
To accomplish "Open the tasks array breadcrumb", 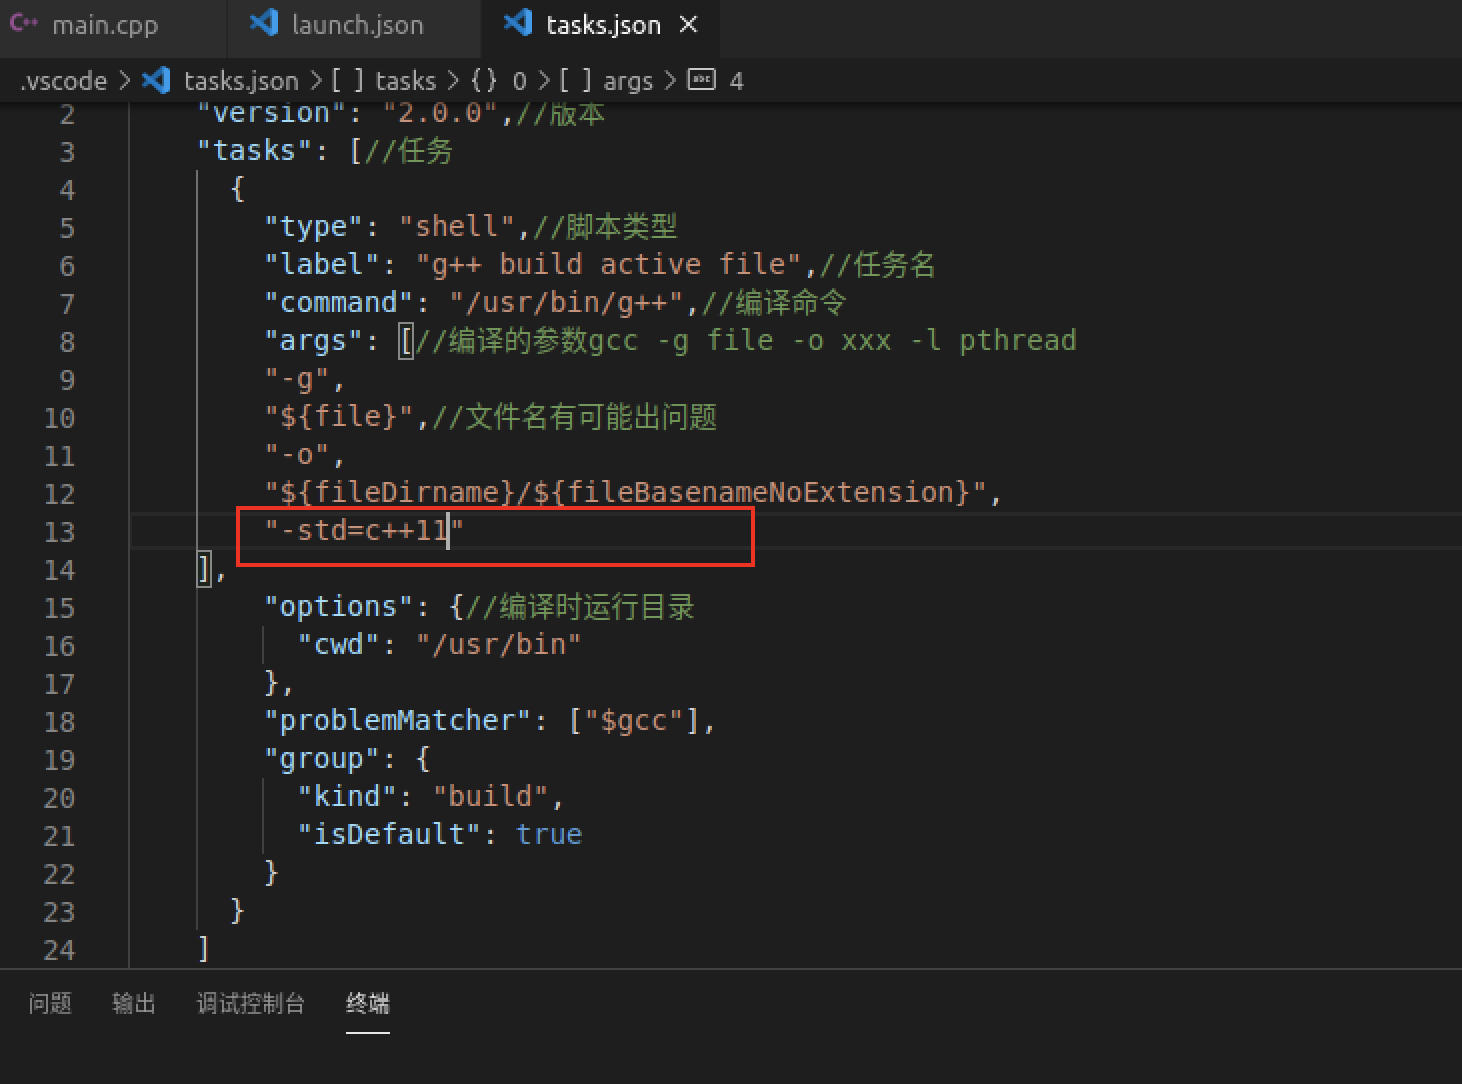I will point(384,81).
